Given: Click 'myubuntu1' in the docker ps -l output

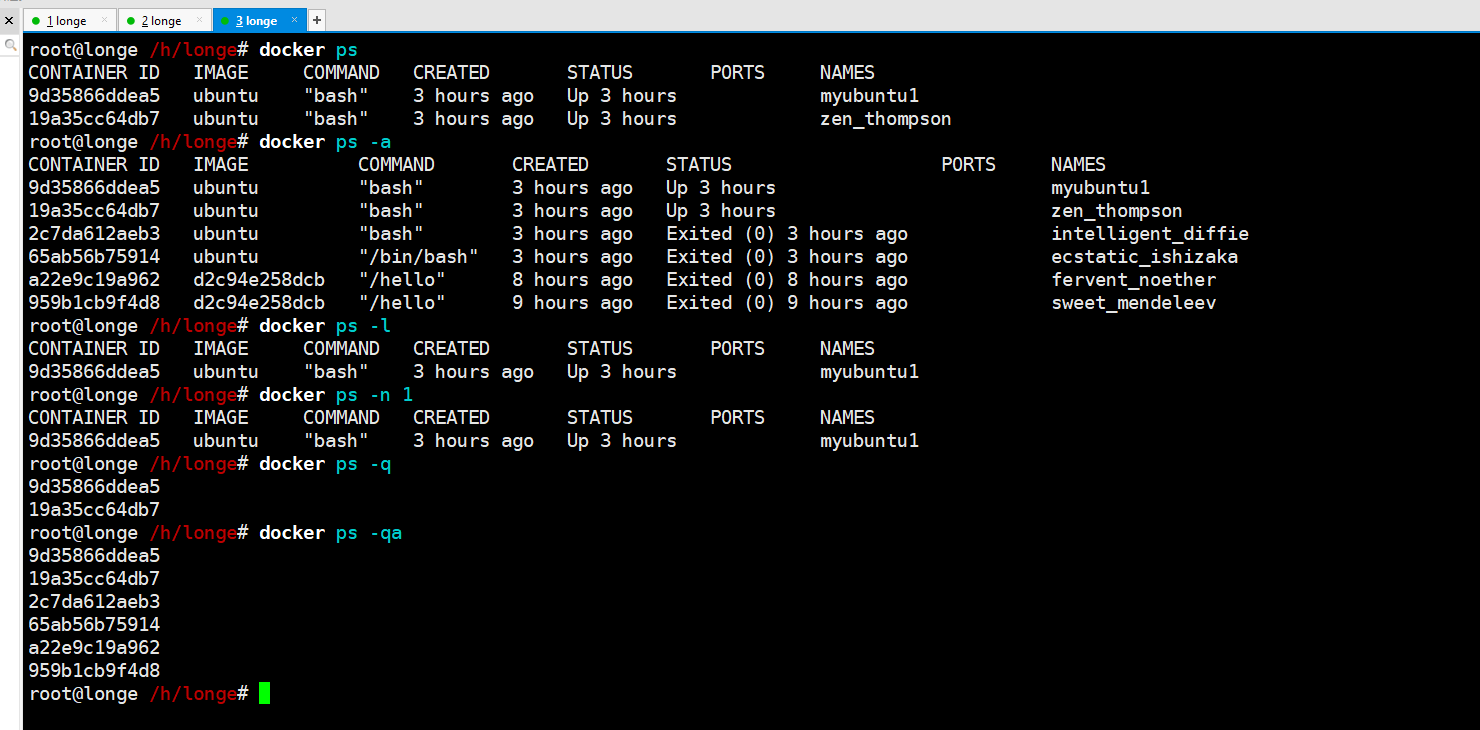Looking at the screenshot, I should 869,372.
